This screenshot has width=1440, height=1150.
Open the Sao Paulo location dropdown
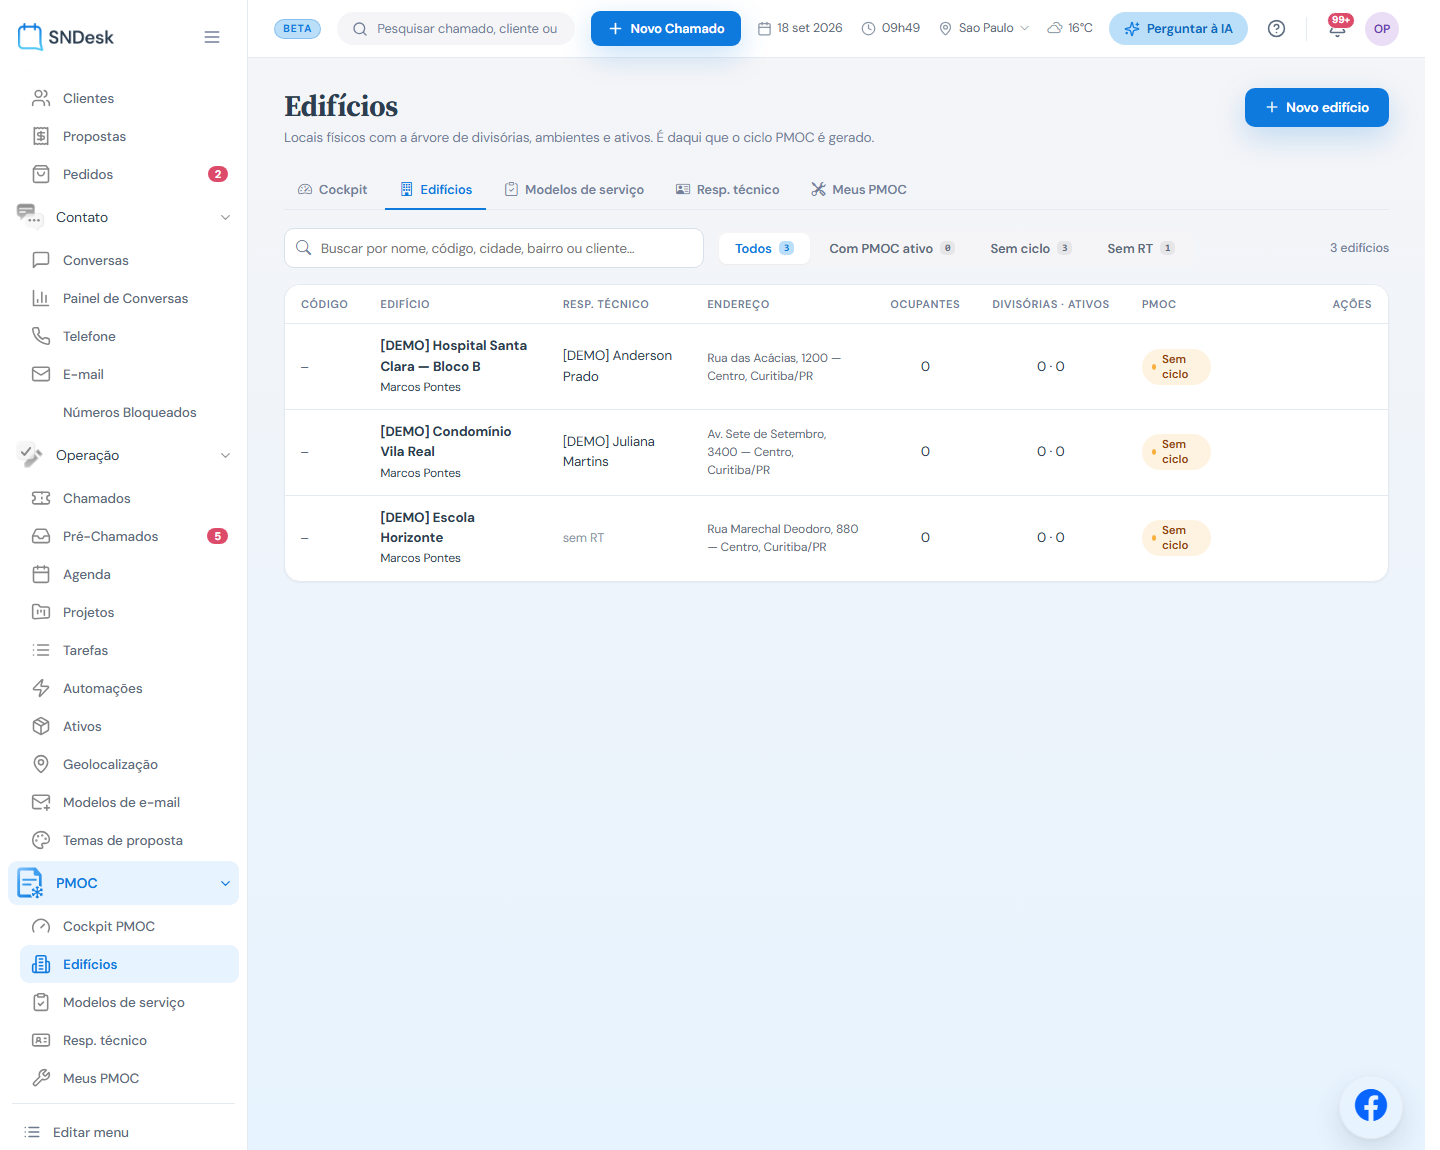[x=984, y=28]
